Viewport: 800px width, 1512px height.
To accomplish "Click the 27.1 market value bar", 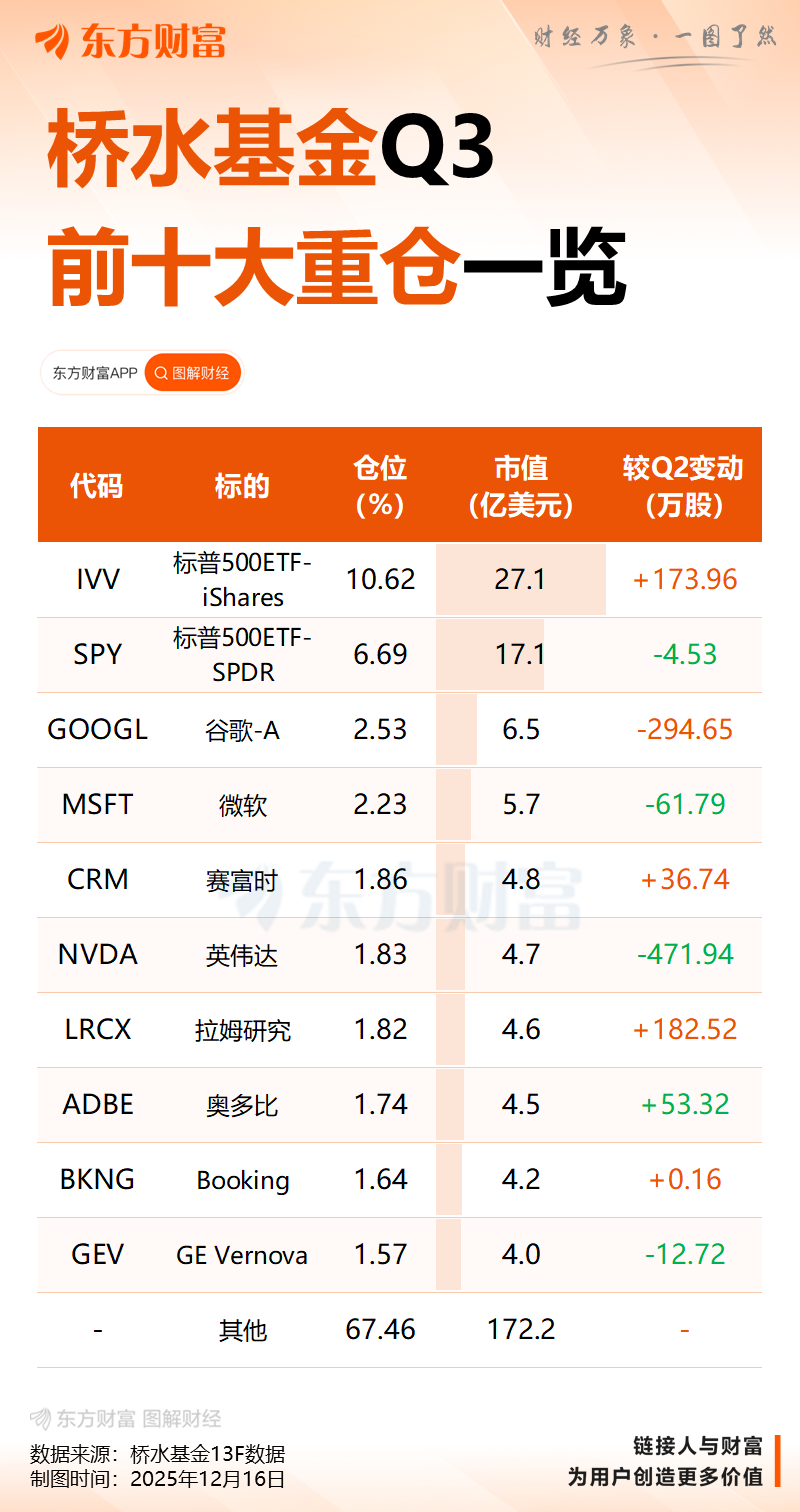I will click(x=520, y=579).
